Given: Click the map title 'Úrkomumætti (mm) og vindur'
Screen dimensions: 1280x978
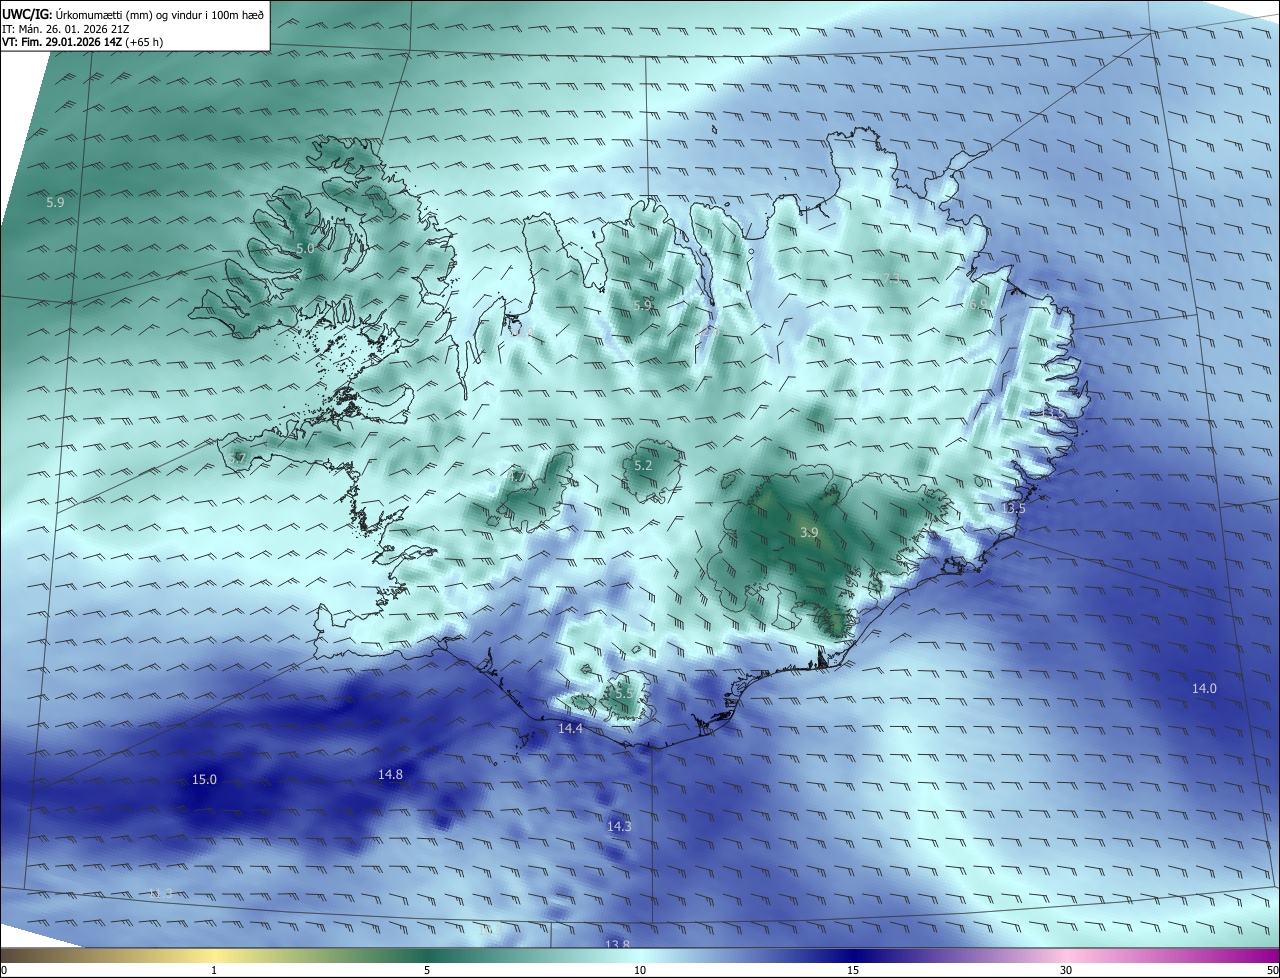Looking at the screenshot, I should coord(130,13).
